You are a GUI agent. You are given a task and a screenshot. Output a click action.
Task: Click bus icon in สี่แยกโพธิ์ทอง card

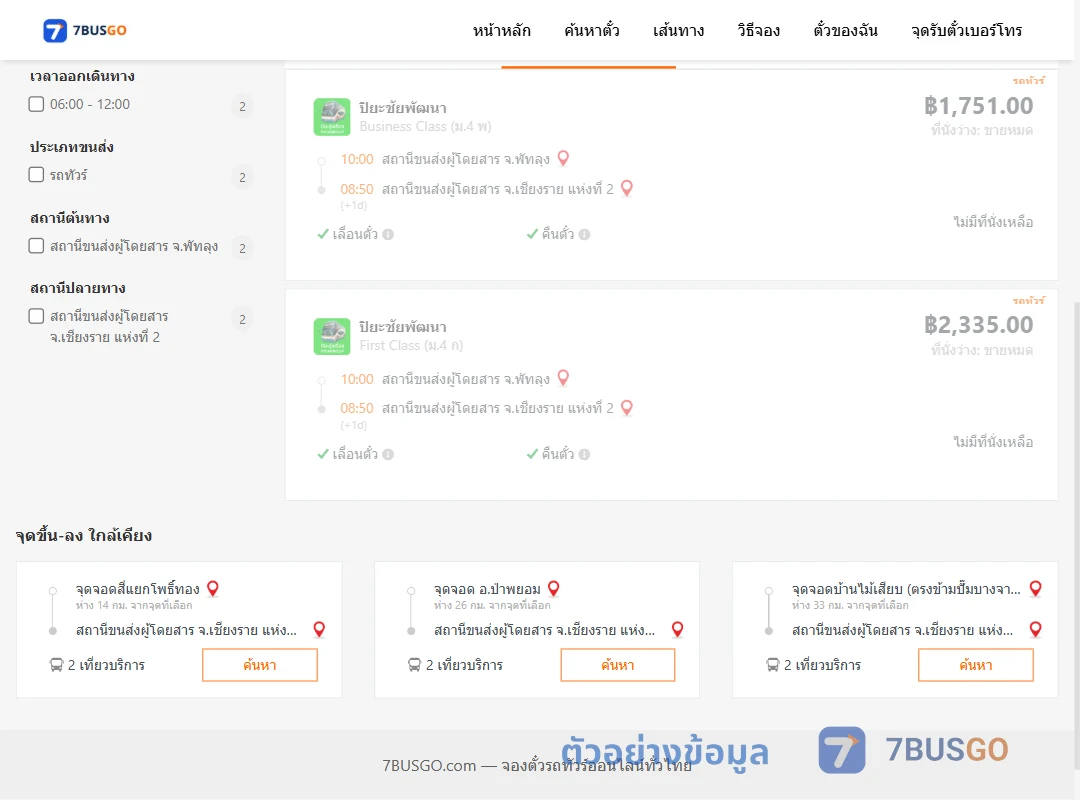pos(56,665)
